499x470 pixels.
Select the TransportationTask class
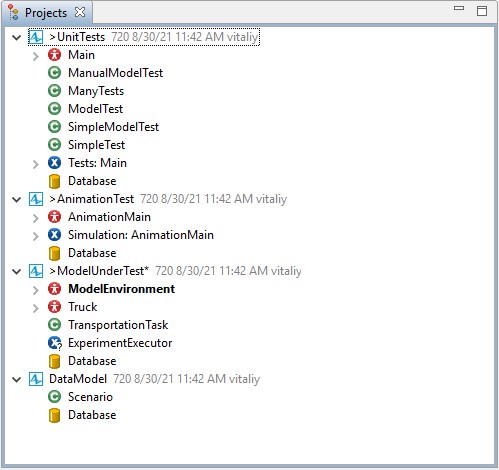pyautogui.click(x=118, y=325)
